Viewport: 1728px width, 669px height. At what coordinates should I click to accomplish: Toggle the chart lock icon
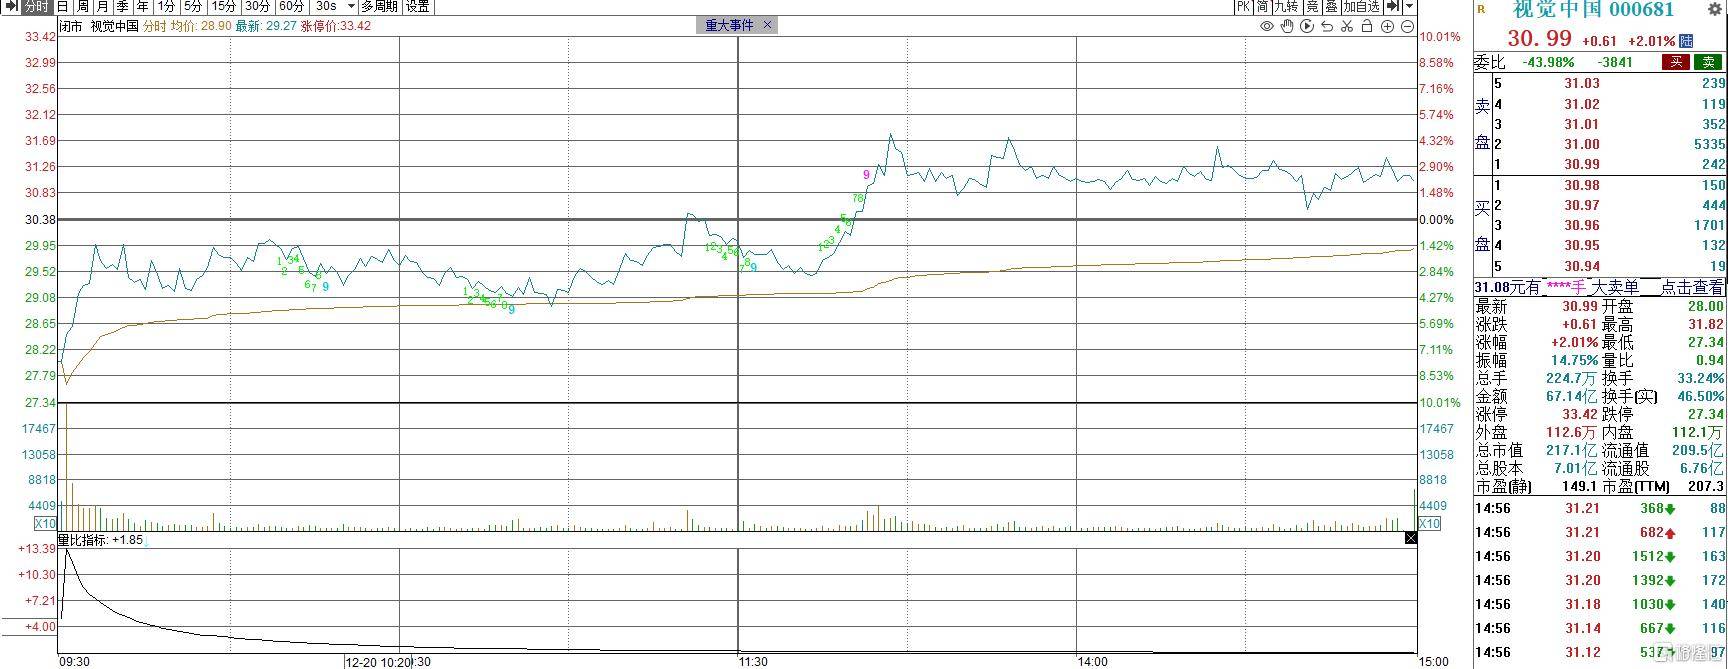coord(1367,26)
